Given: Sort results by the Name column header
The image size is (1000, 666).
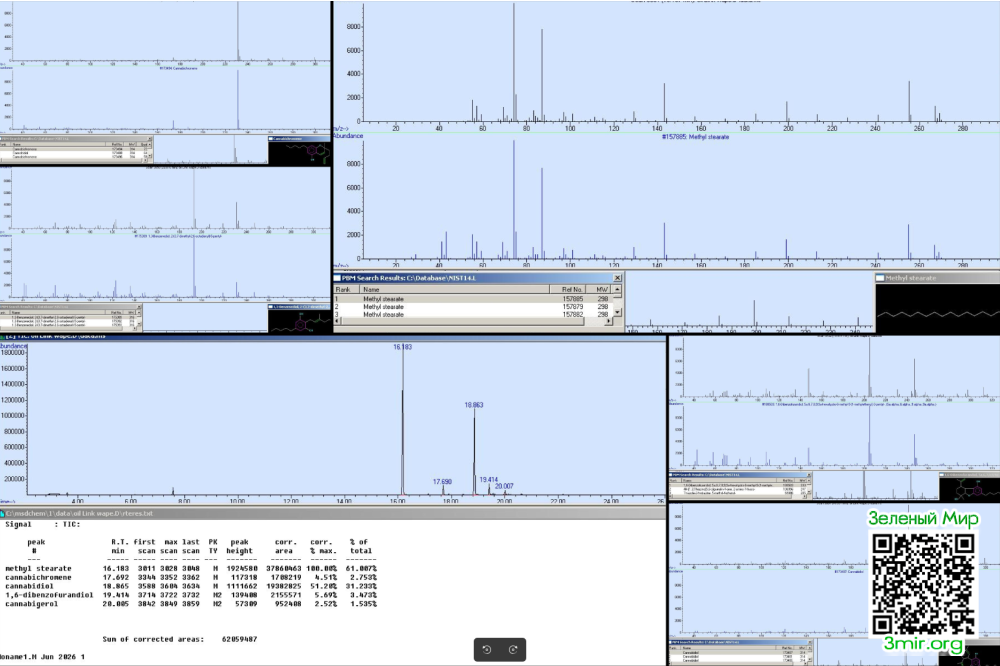Looking at the screenshot, I should (x=455, y=290).
